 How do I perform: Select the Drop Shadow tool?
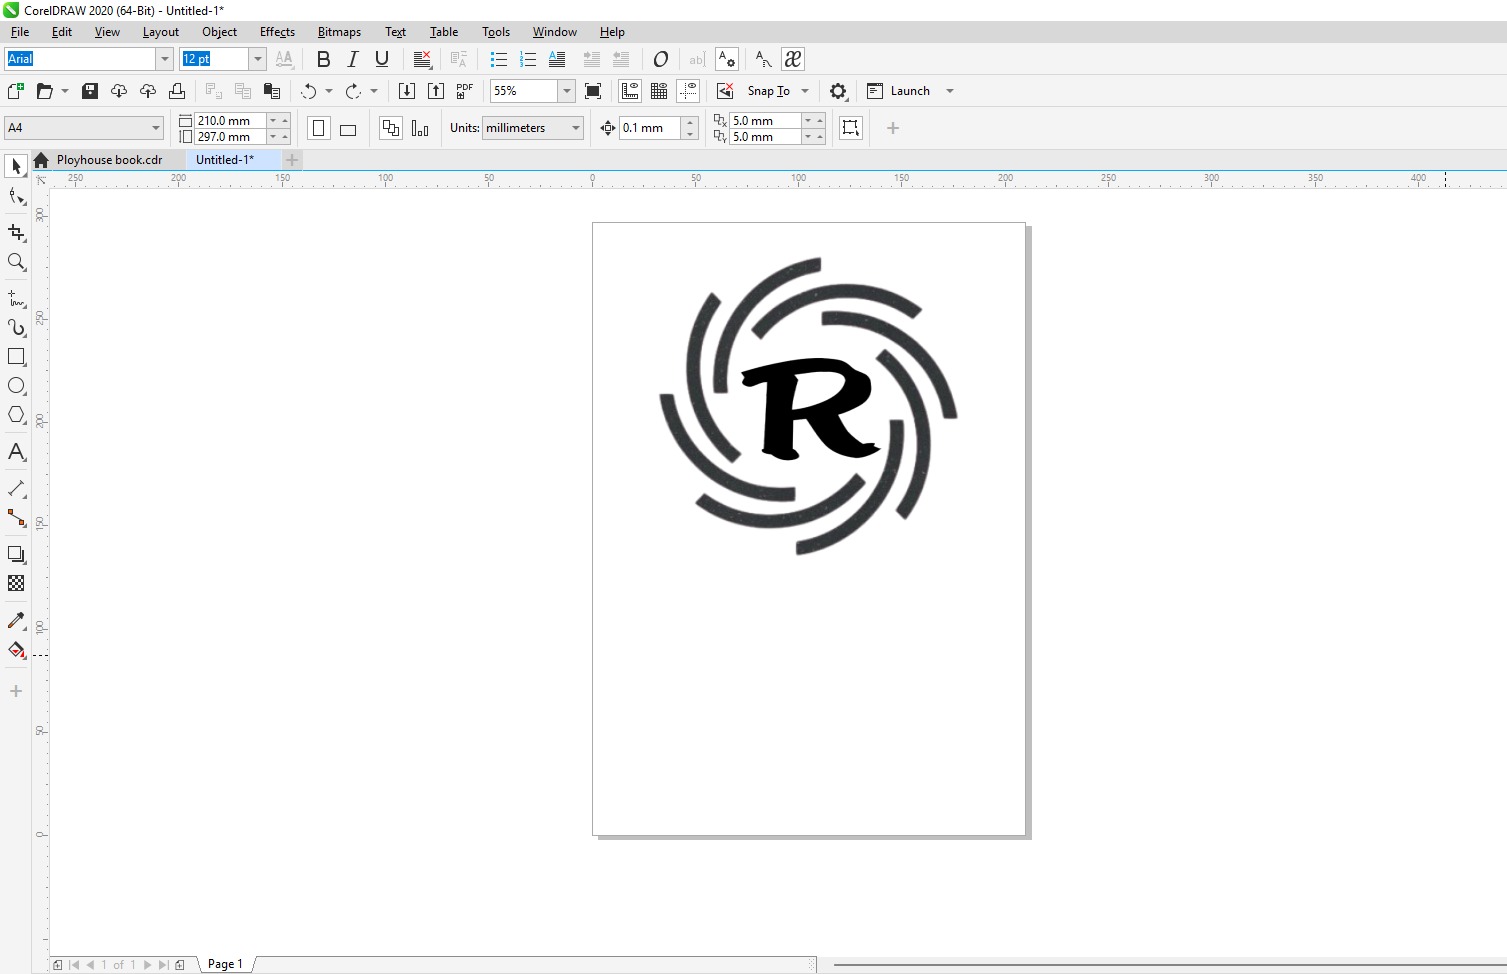(x=16, y=554)
